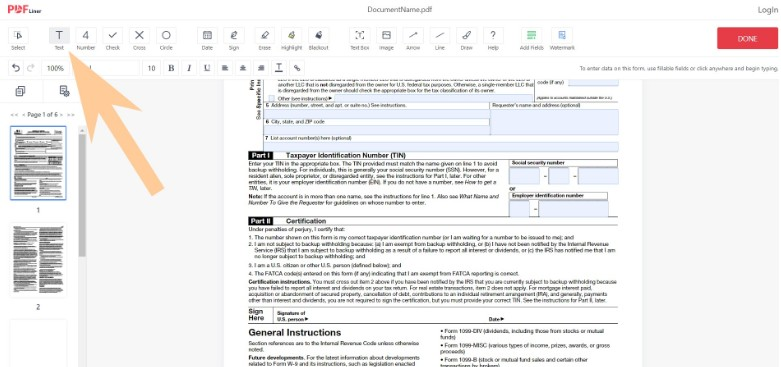Pick the Circle tool
The image size is (781, 367).
[x=166, y=36]
